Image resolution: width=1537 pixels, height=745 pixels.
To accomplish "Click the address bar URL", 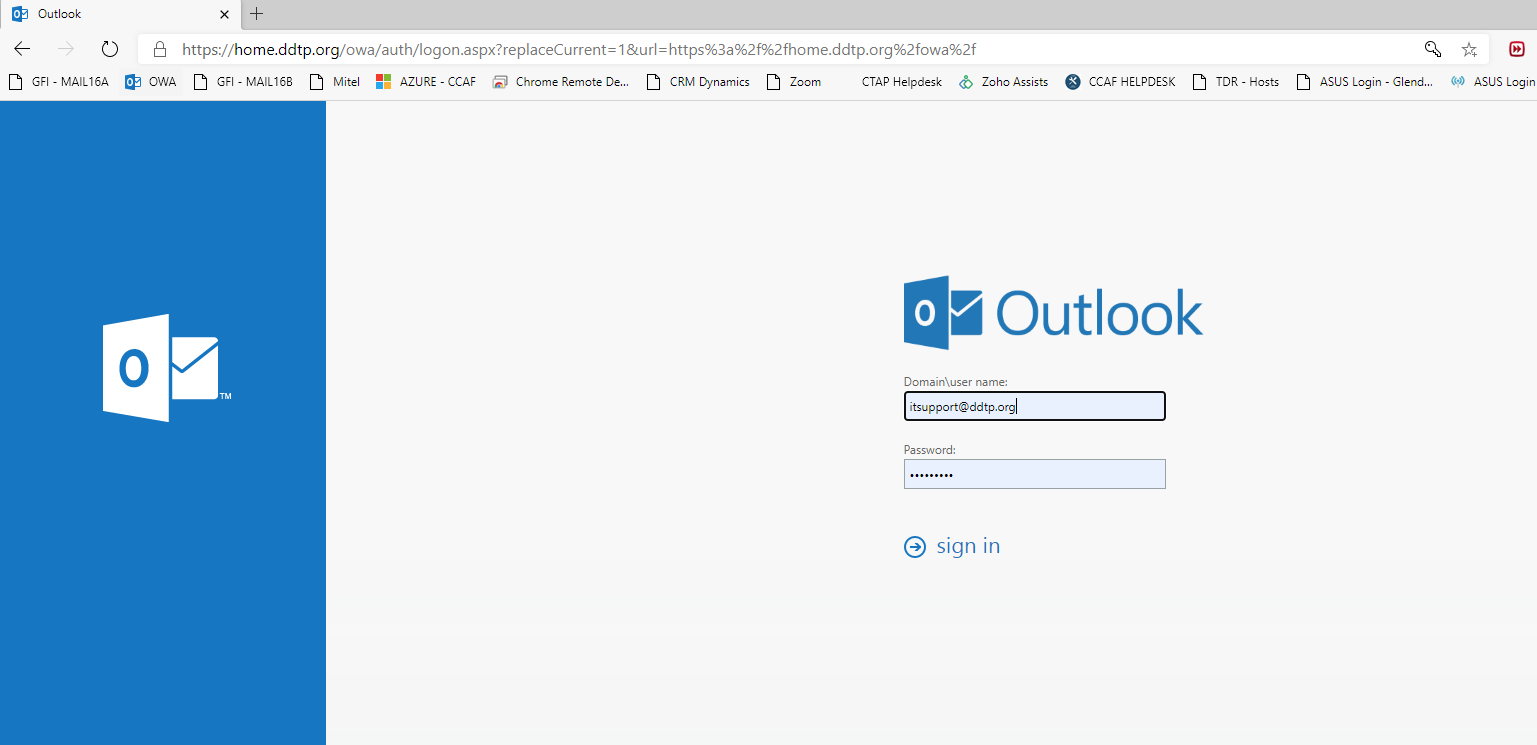I will (578, 49).
